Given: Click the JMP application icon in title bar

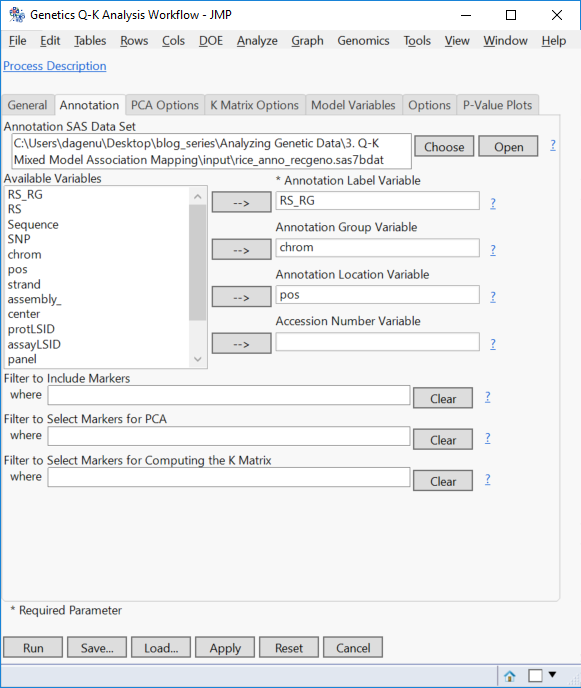Looking at the screenshot, I should pyautogui.click(x=17, y=15).
